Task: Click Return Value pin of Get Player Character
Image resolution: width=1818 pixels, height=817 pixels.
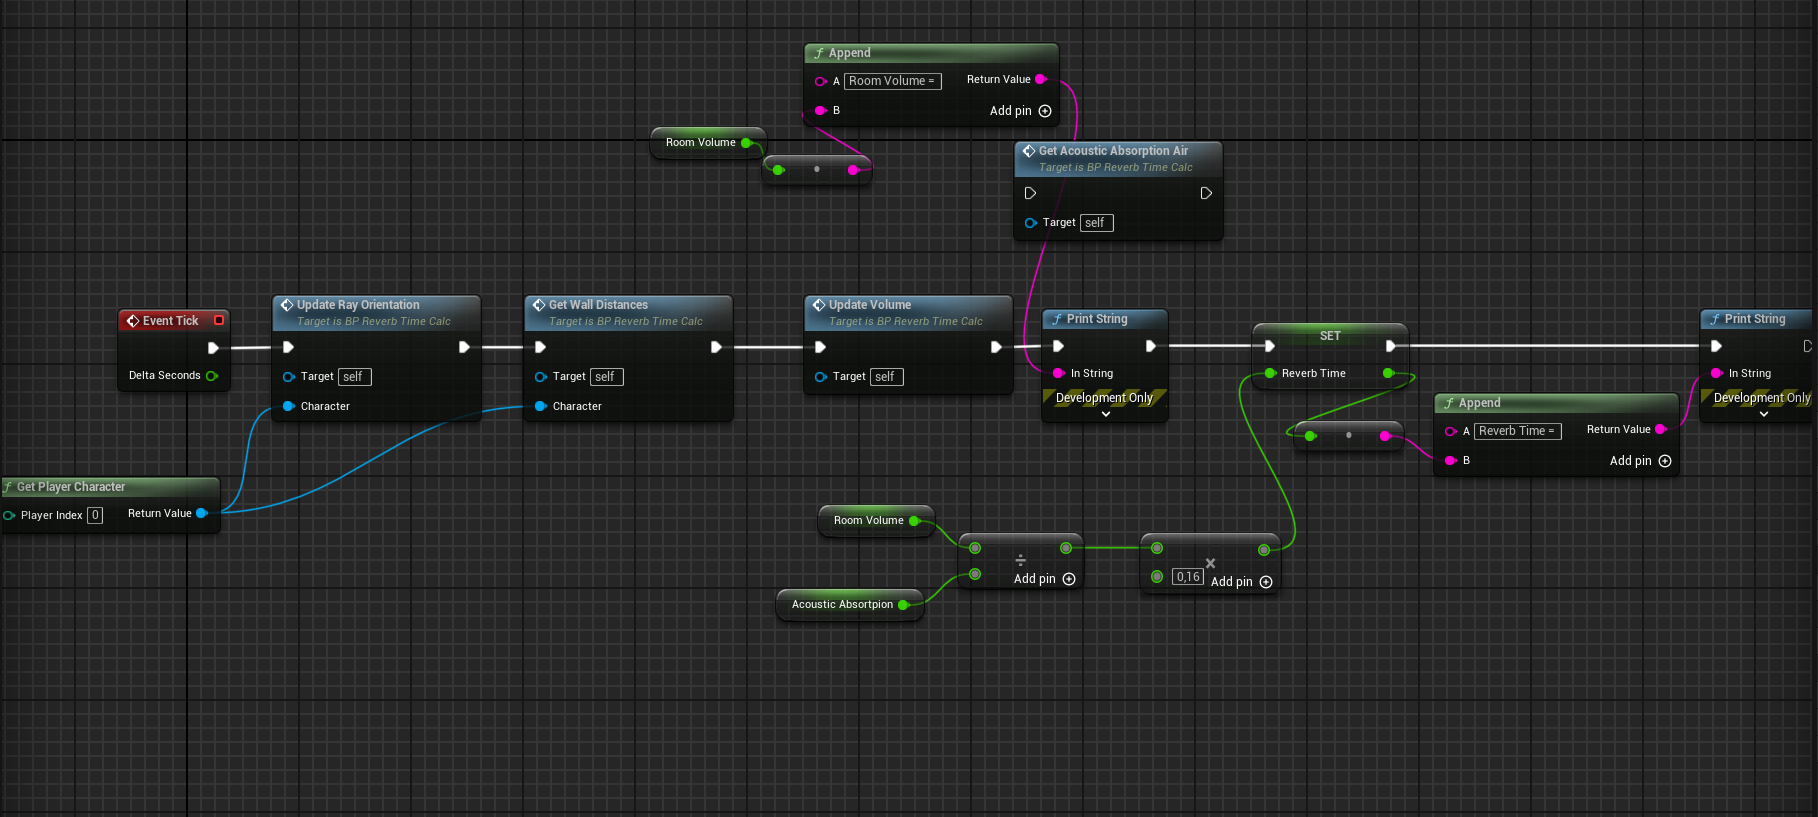Action: (202, 513)
